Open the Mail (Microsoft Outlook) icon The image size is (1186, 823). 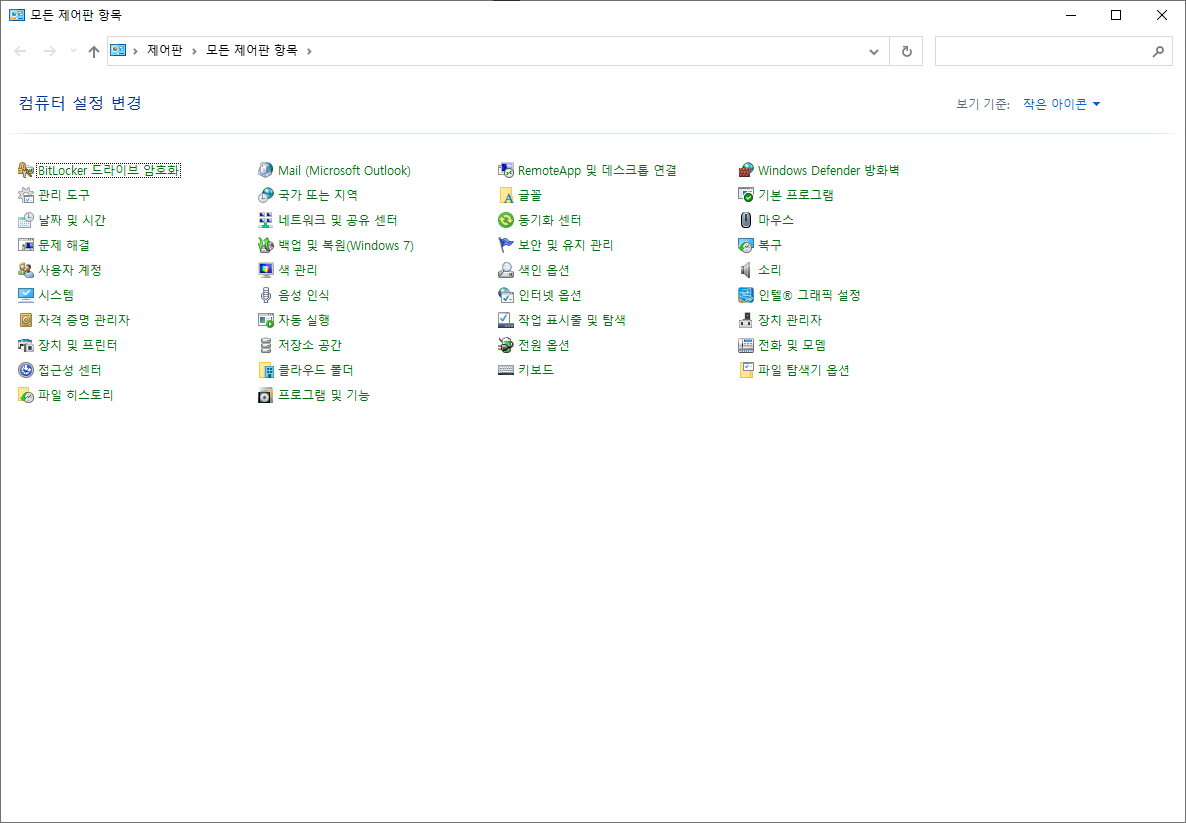click(265, 170)
